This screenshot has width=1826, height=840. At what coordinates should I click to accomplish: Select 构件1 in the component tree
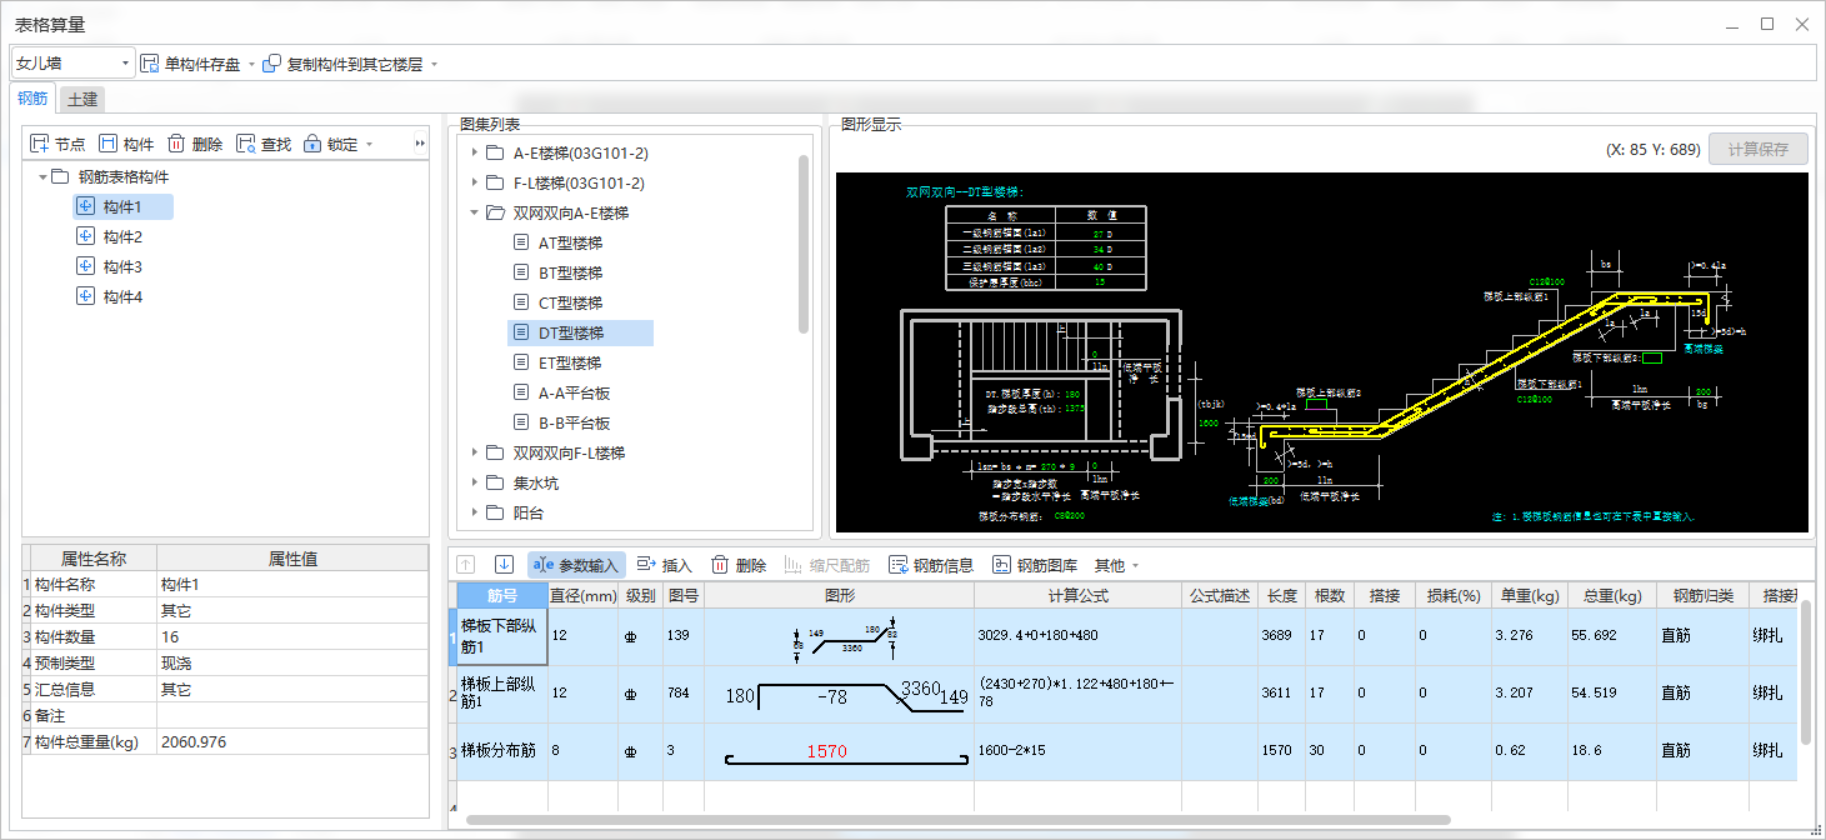[x=123, y=207]
